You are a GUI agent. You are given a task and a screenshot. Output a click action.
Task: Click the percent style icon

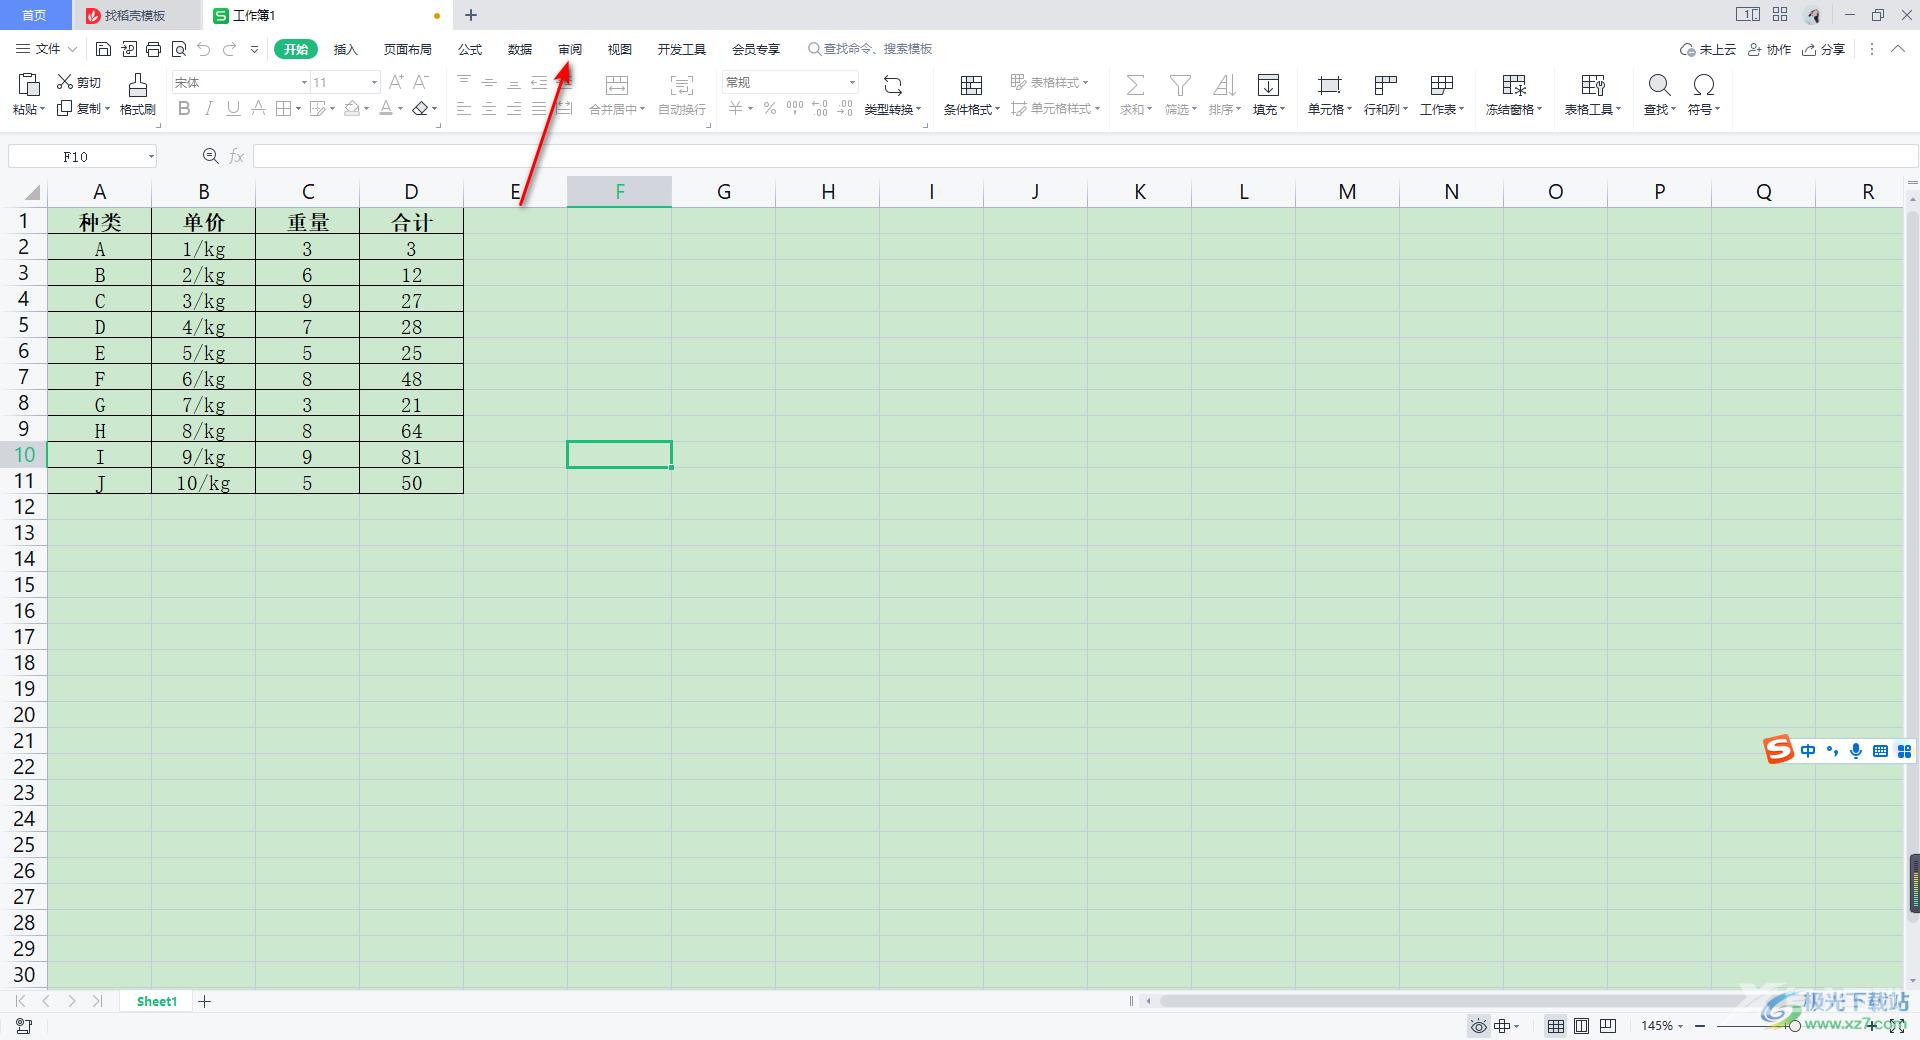770,108
